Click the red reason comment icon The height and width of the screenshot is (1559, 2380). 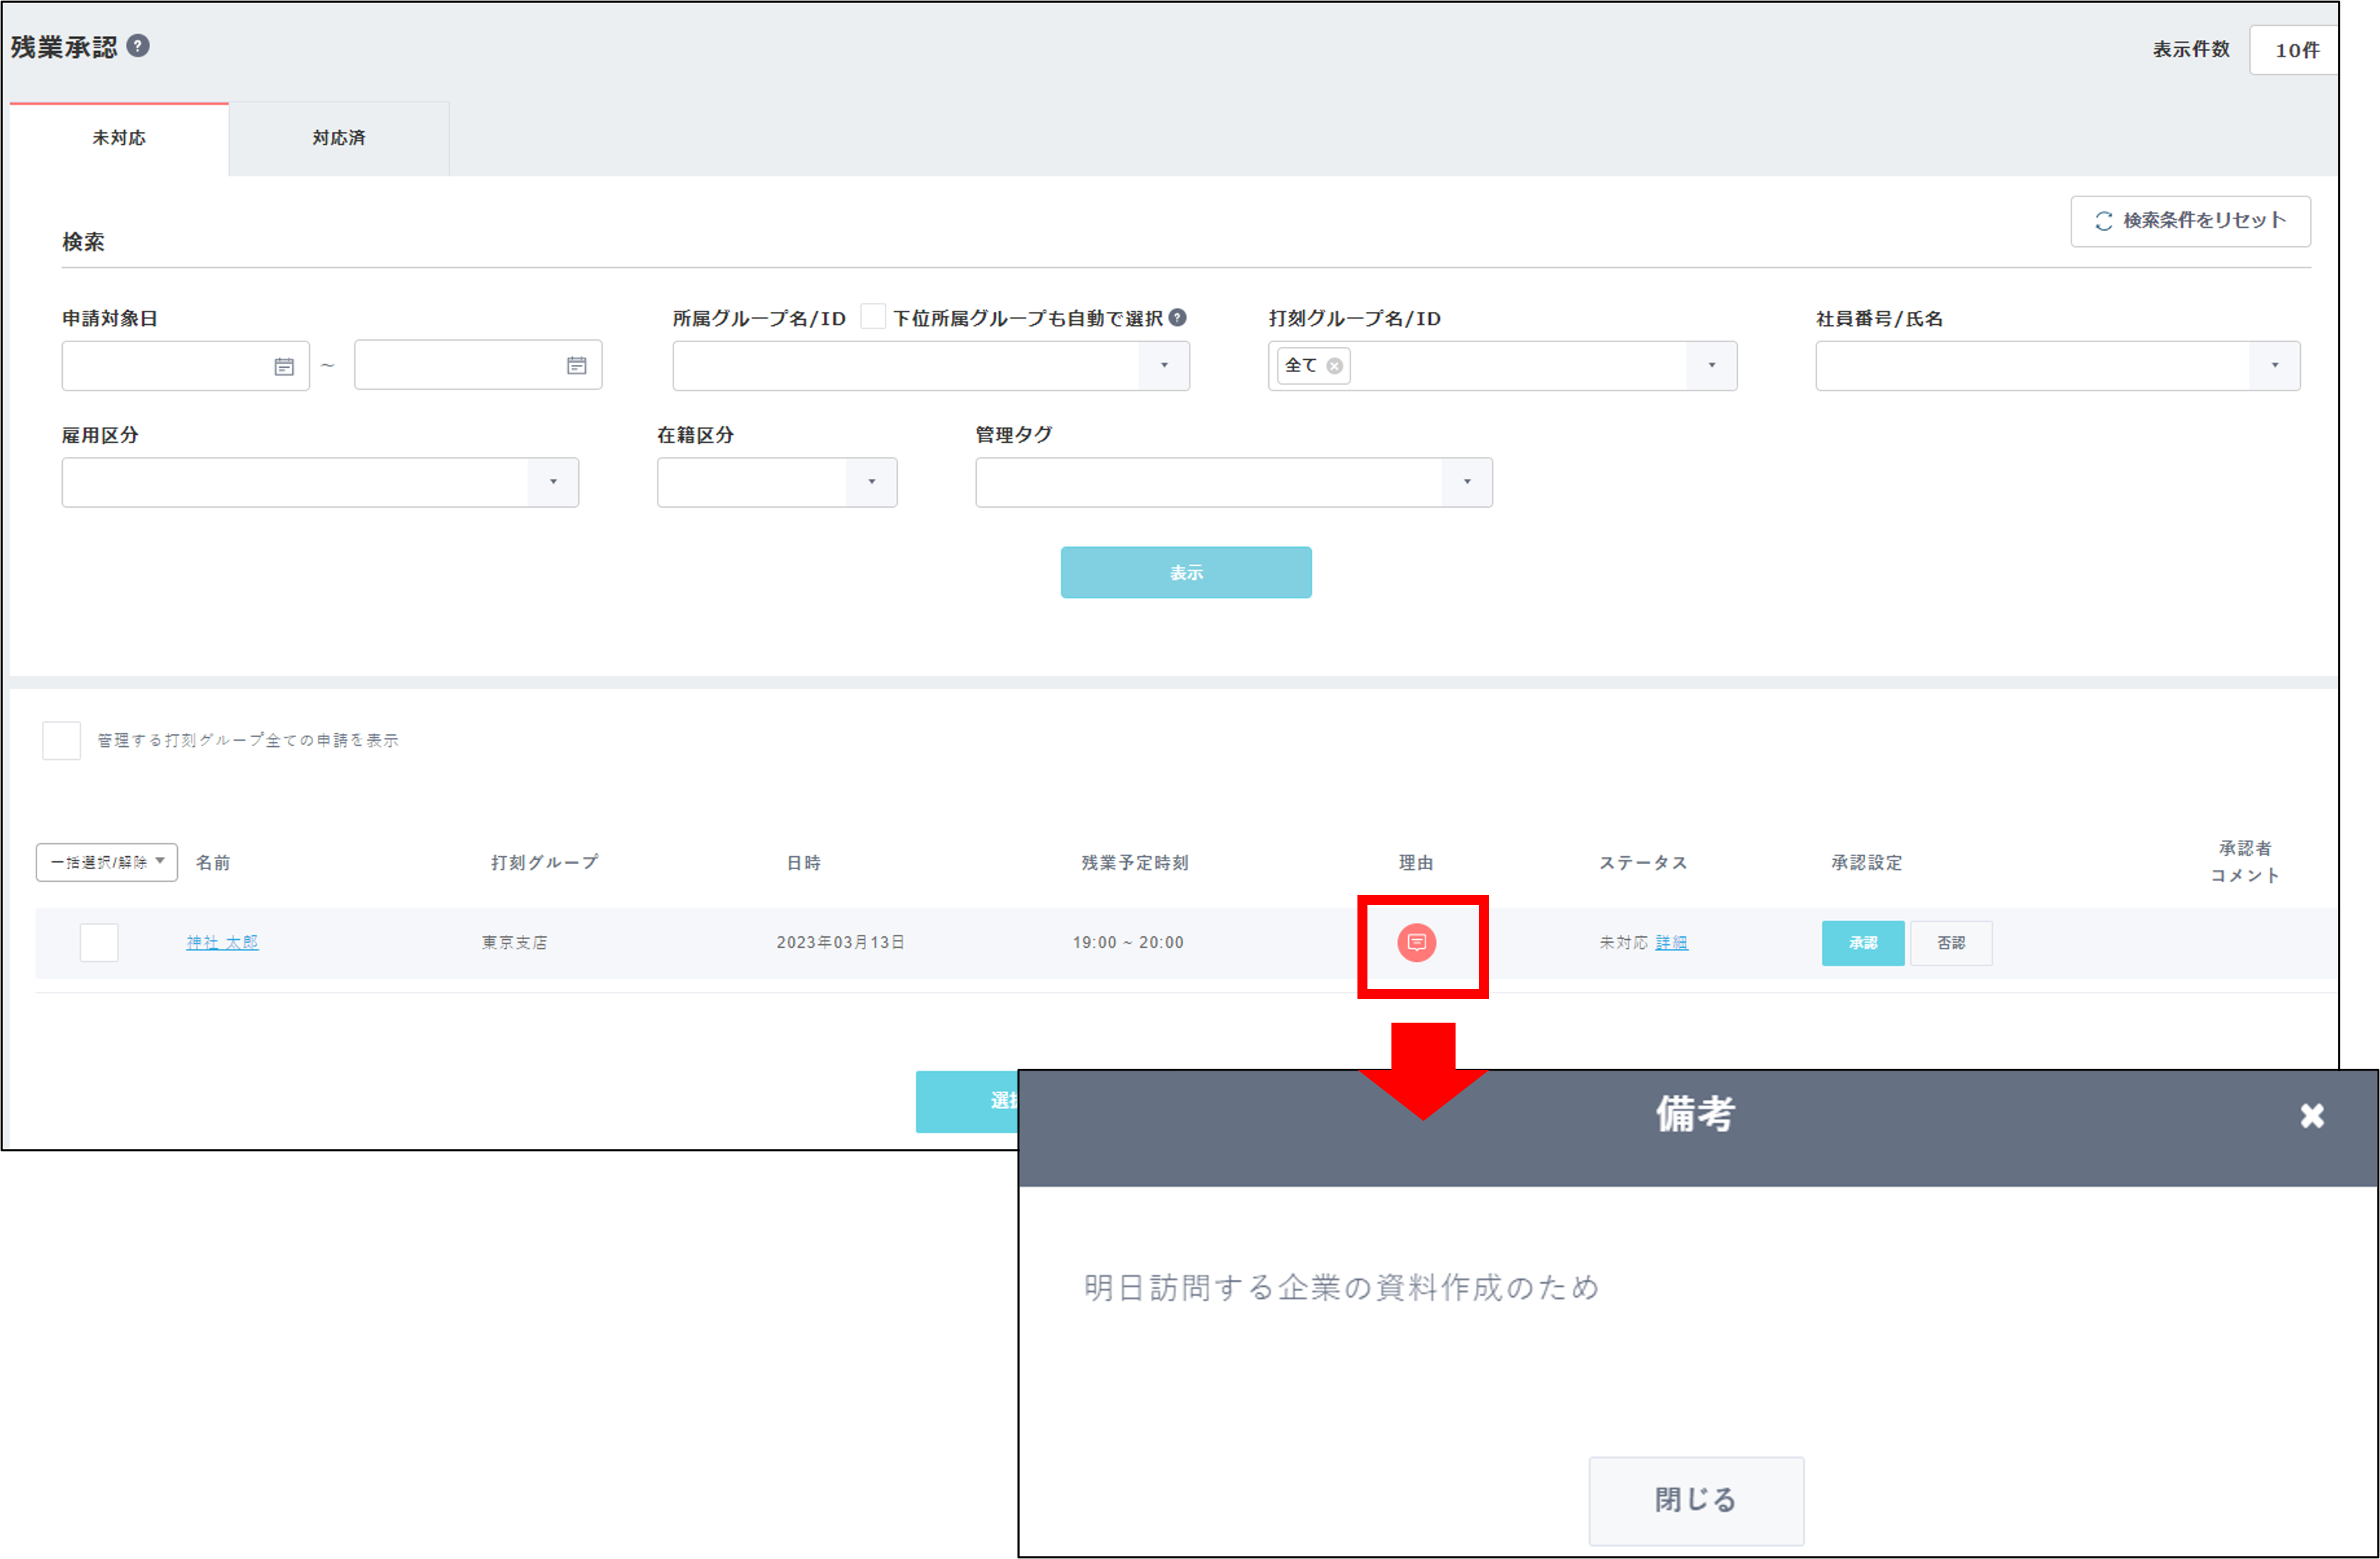[x=1416, y=942]
